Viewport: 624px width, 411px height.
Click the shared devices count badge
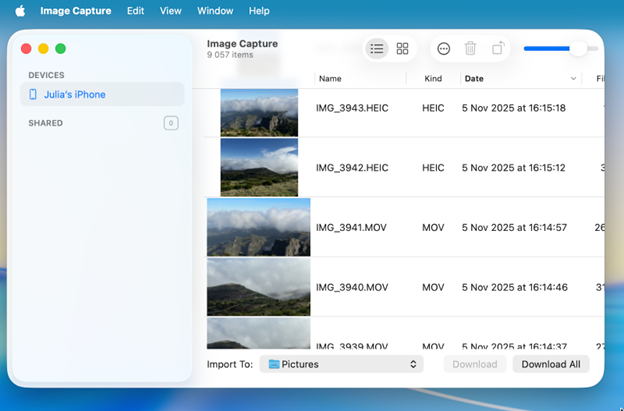pyautogui.click(x=171, y=123)
